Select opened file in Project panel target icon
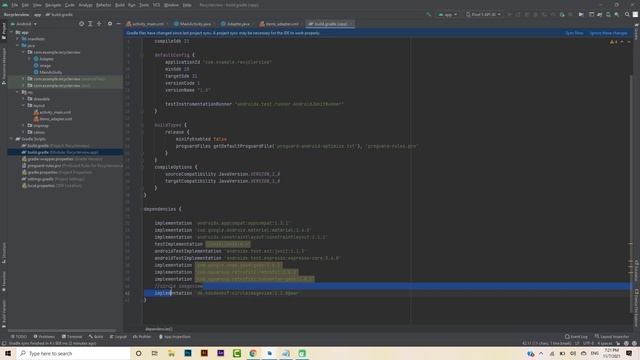Image resolution: width=640 pixels, height=360 pixels. click(x=82, y=24)
